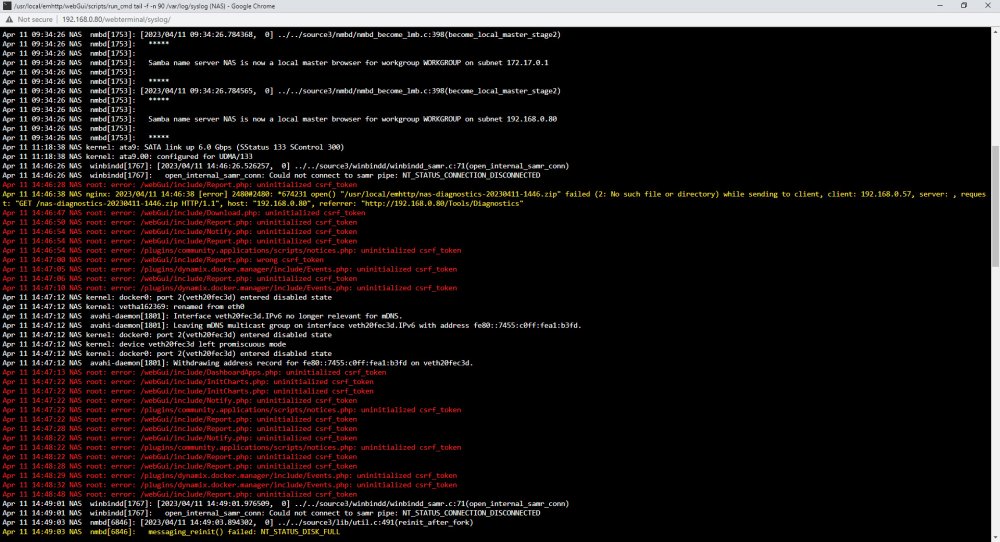
Task: Click the 14:47:22 notices.php error line
Action: pos(232,409)
